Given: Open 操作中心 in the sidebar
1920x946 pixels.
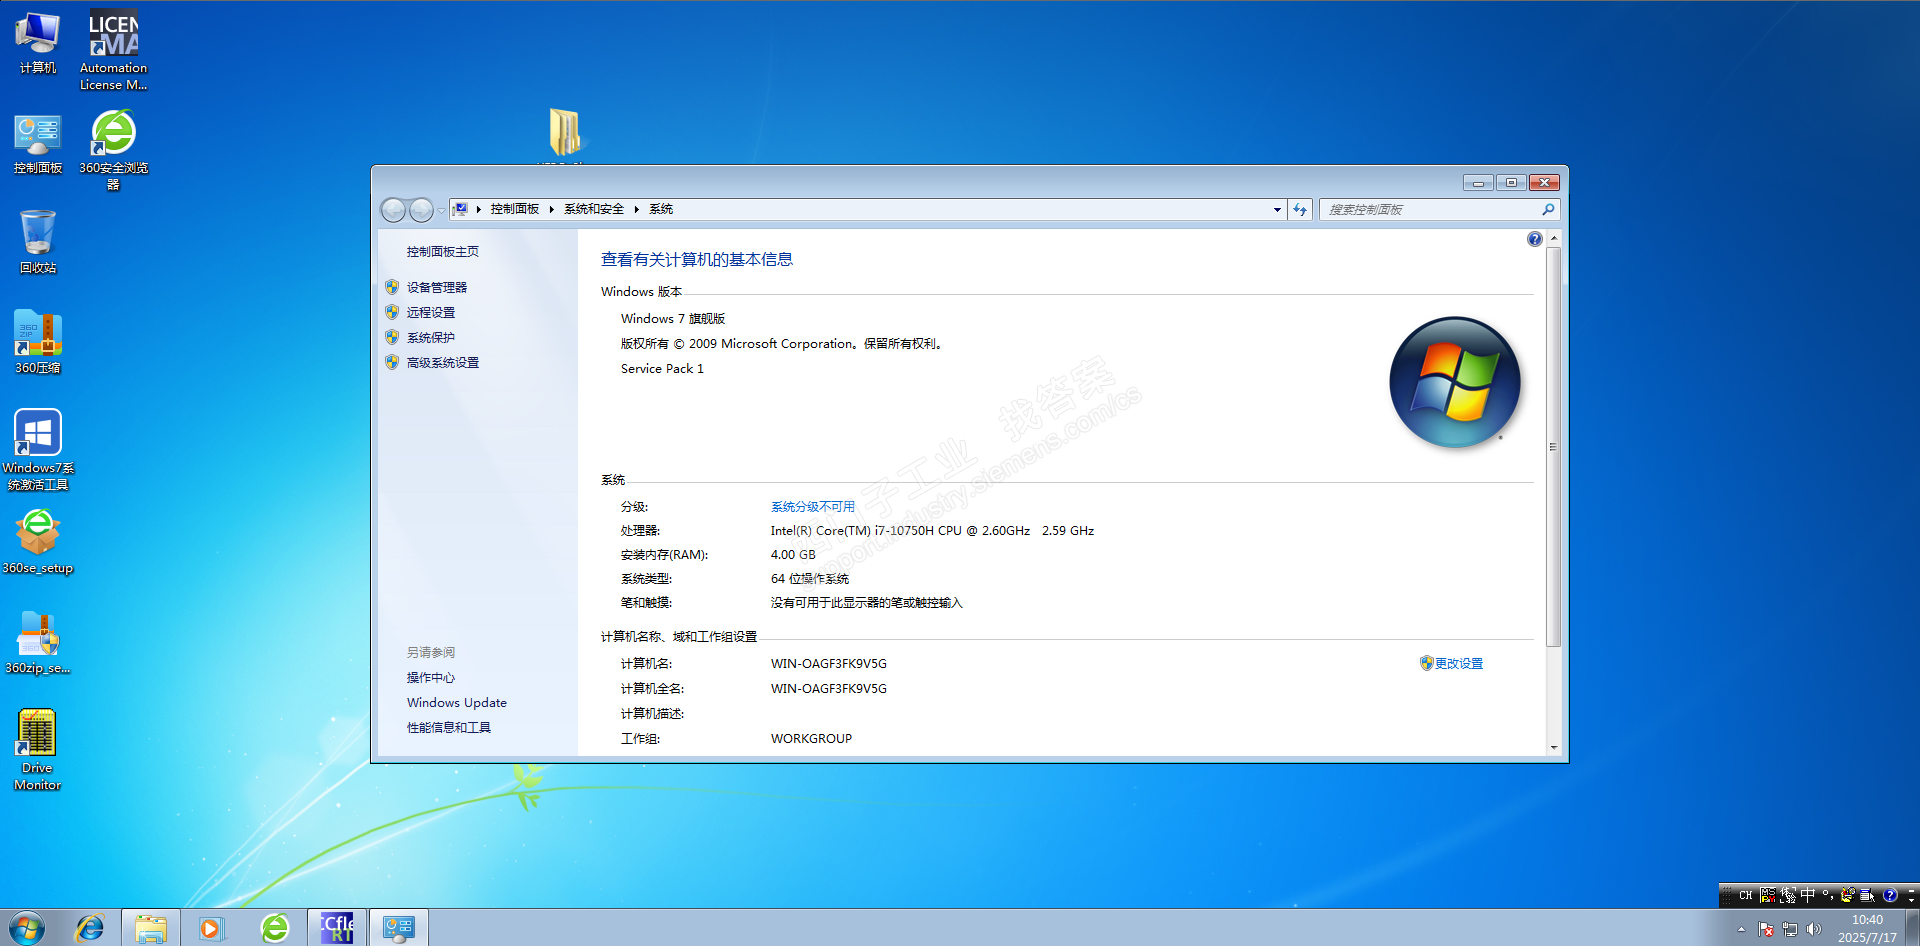Looking at the screenshot, I should [x=431, y=678].
